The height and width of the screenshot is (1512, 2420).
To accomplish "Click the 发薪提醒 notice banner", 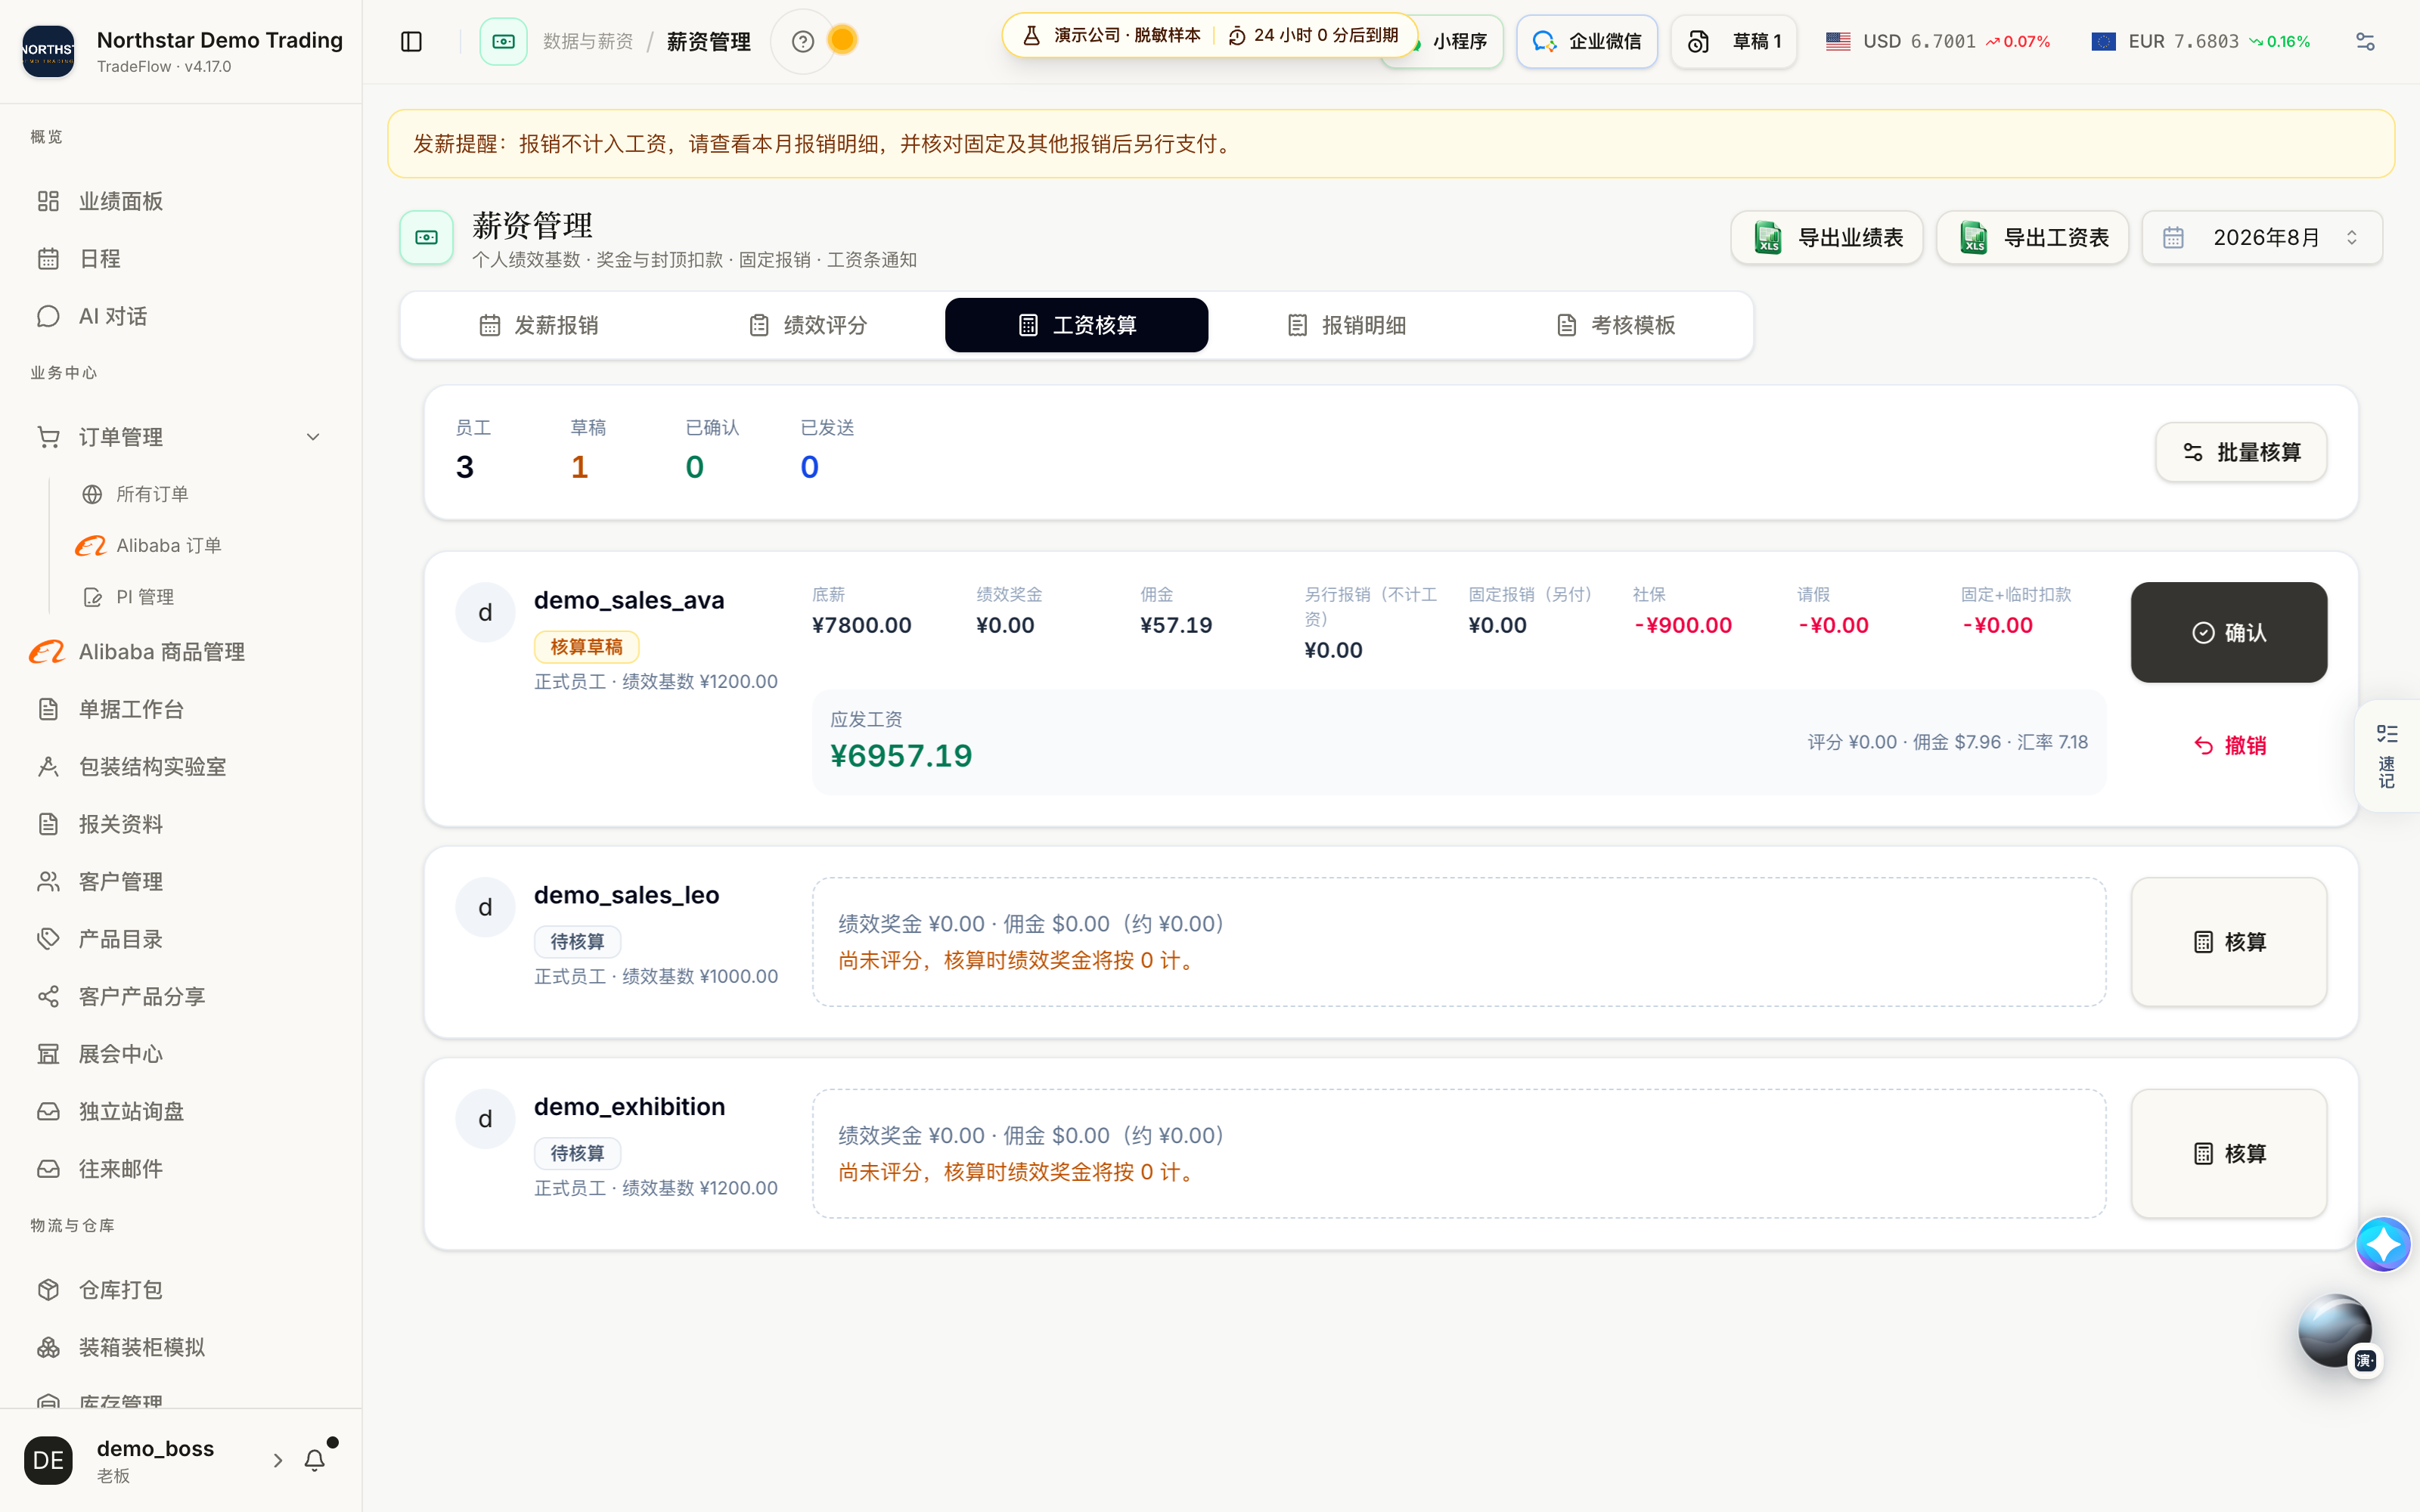I will pos(1391,144).
